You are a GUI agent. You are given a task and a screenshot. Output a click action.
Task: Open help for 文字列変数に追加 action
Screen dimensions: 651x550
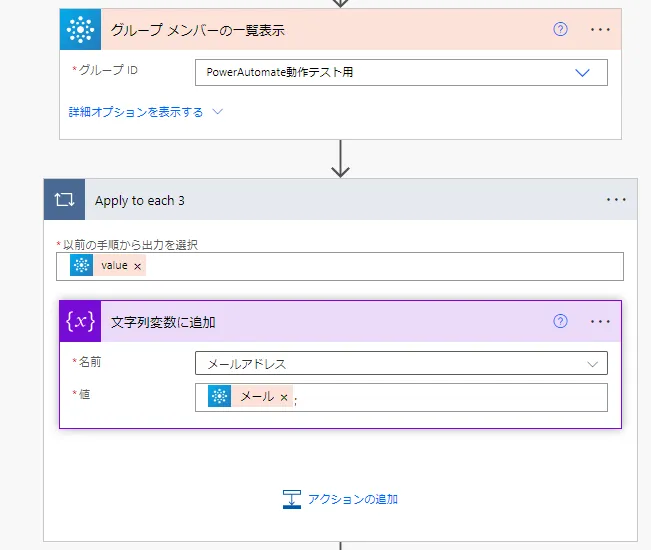[x=560, y=321]
